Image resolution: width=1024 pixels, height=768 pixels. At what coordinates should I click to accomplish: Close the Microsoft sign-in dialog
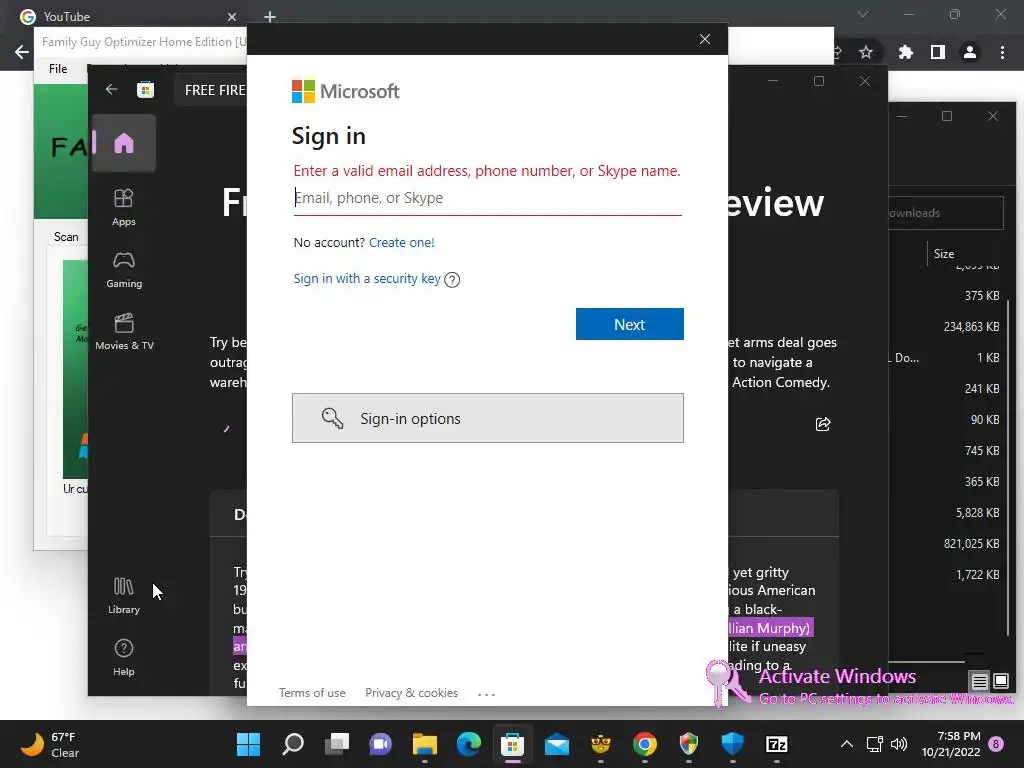pos(705,39)
